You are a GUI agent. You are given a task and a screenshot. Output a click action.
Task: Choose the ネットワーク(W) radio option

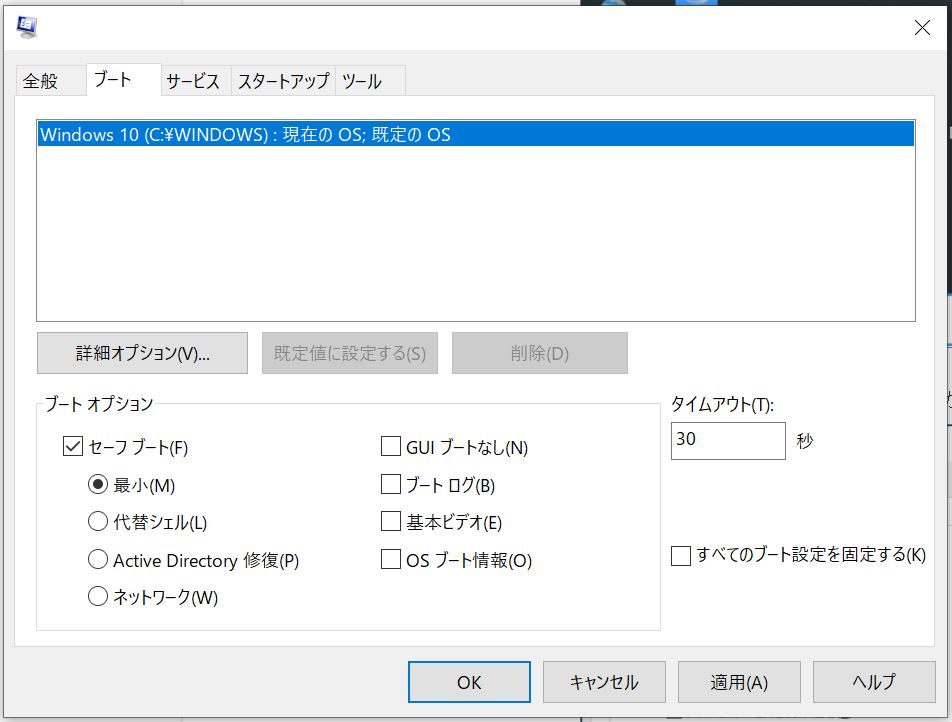98,596
